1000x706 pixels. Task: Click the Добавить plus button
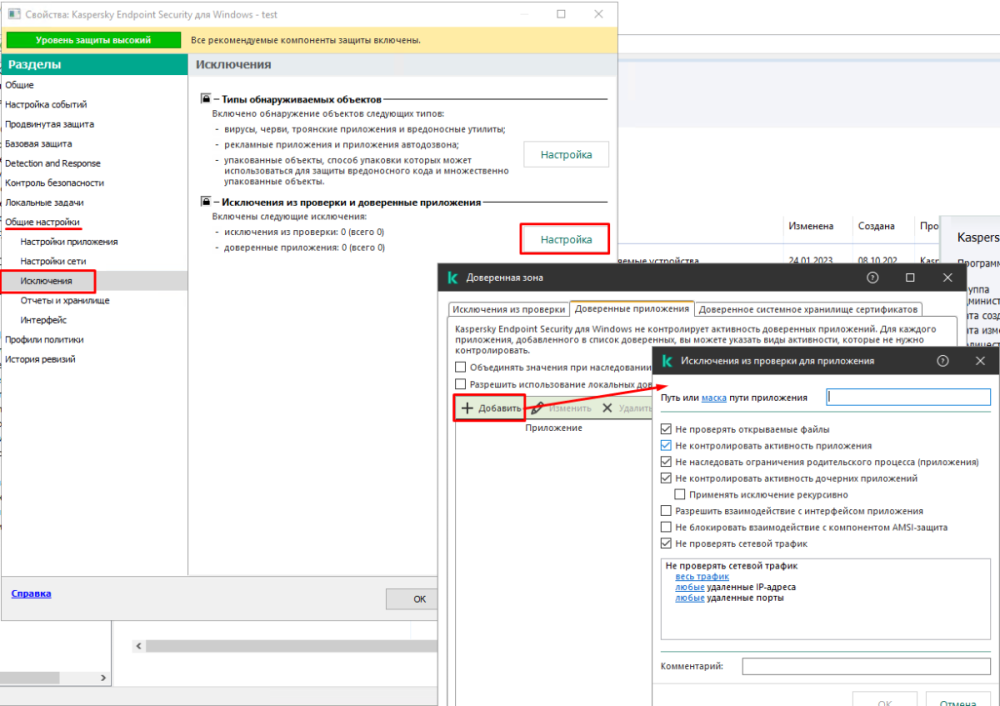click(490, 408)
